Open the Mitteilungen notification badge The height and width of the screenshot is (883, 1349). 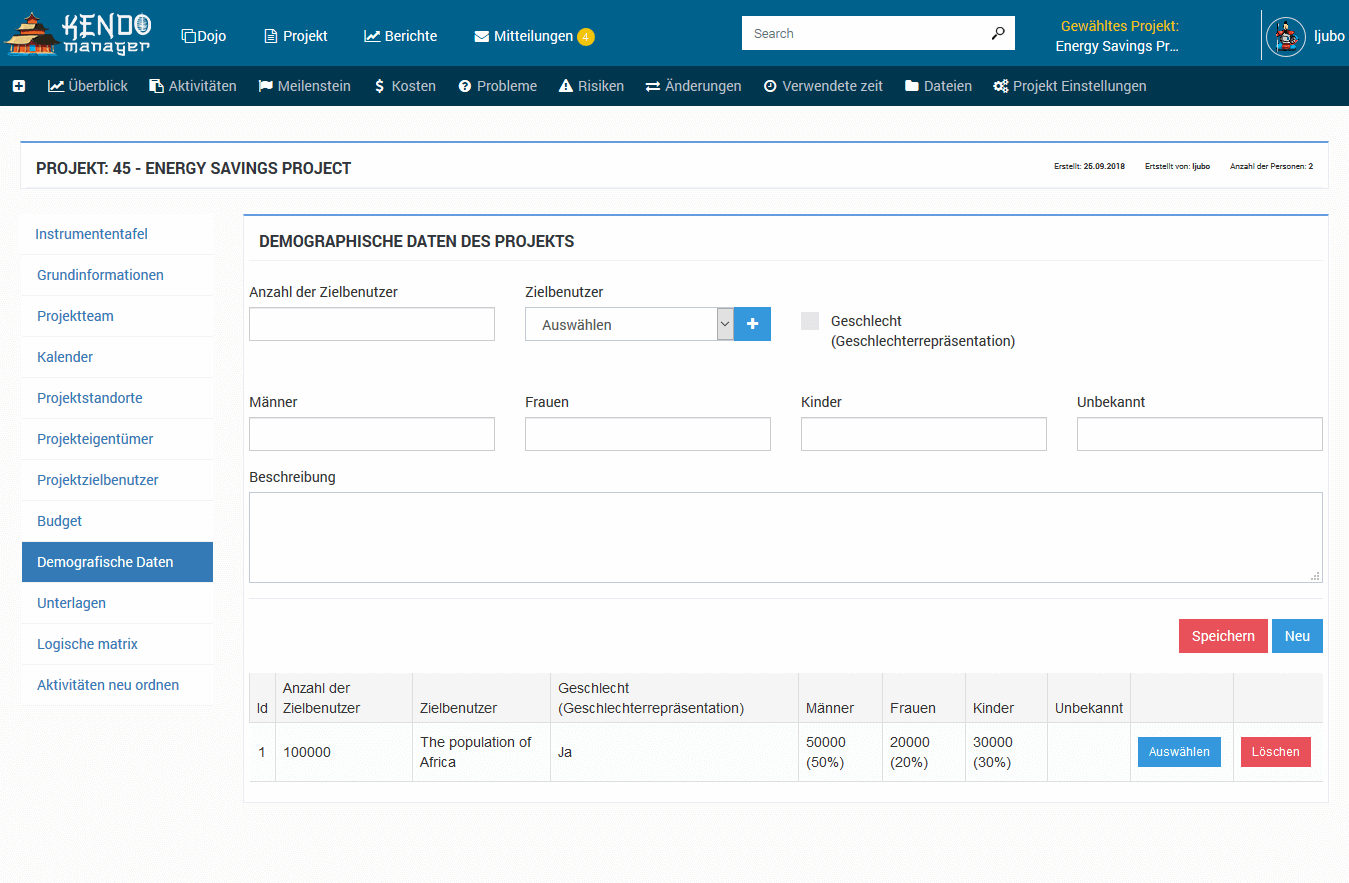point(586,37)
